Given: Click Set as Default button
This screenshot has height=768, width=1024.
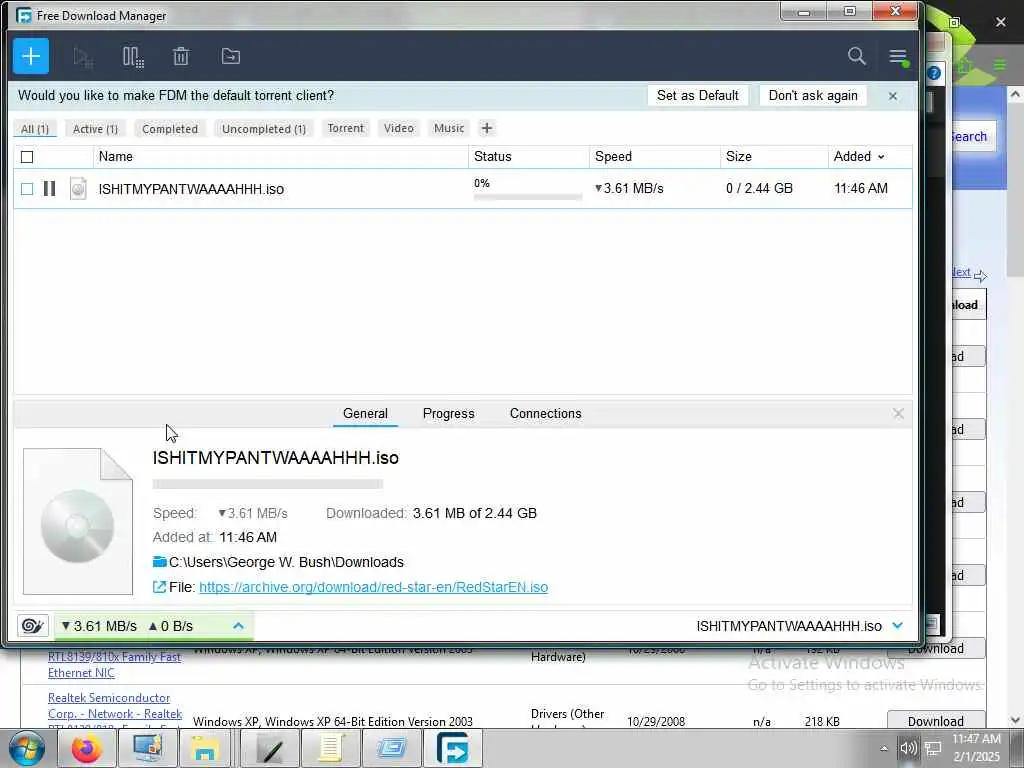Looking at the screenshot, I should pyautogui.click(x=697, y=95).
